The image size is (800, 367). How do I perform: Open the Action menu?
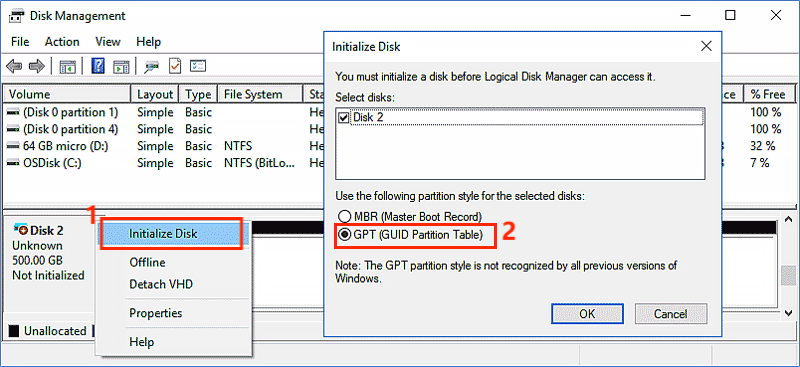pos(62,42)
